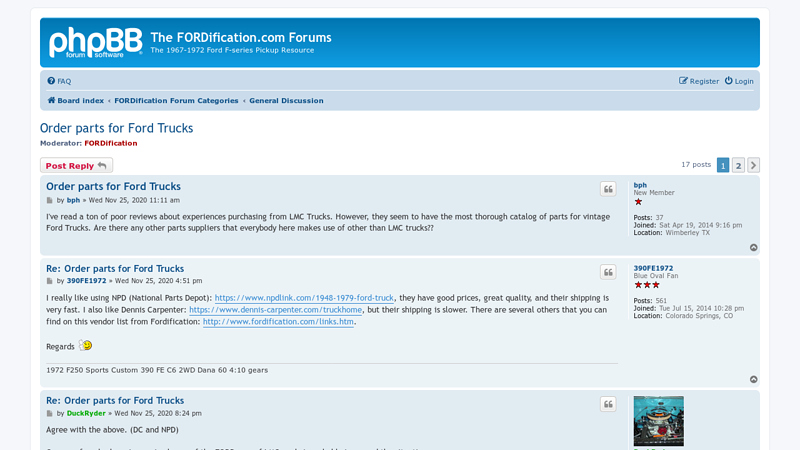Open FORDification moderator profile
Screen dimensions: 800x450
coord(111,143)
